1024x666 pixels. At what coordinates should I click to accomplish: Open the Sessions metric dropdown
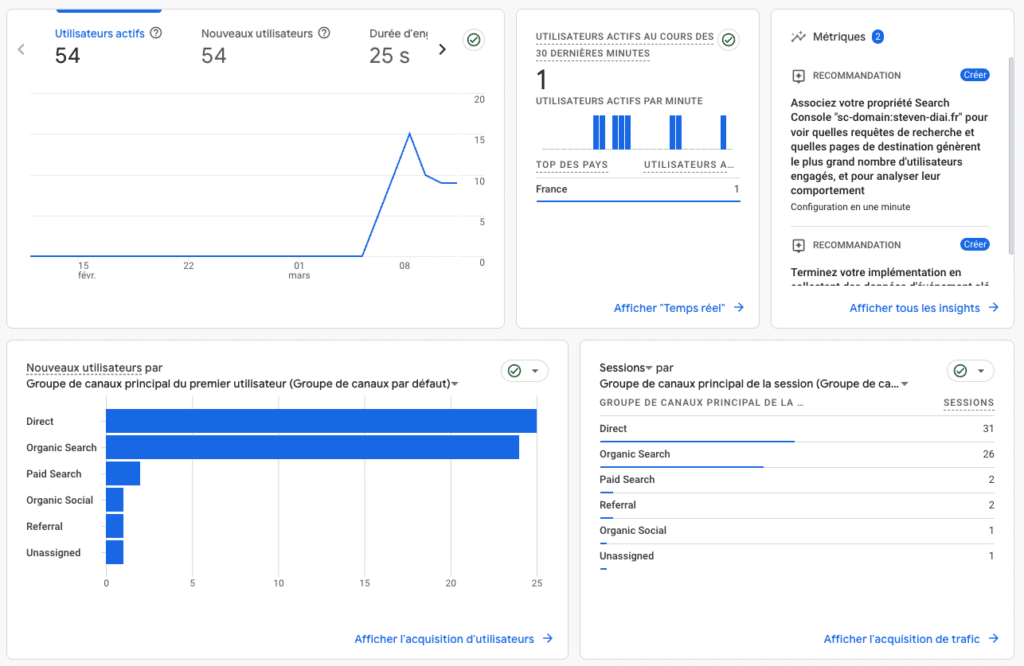coord(649,368)
